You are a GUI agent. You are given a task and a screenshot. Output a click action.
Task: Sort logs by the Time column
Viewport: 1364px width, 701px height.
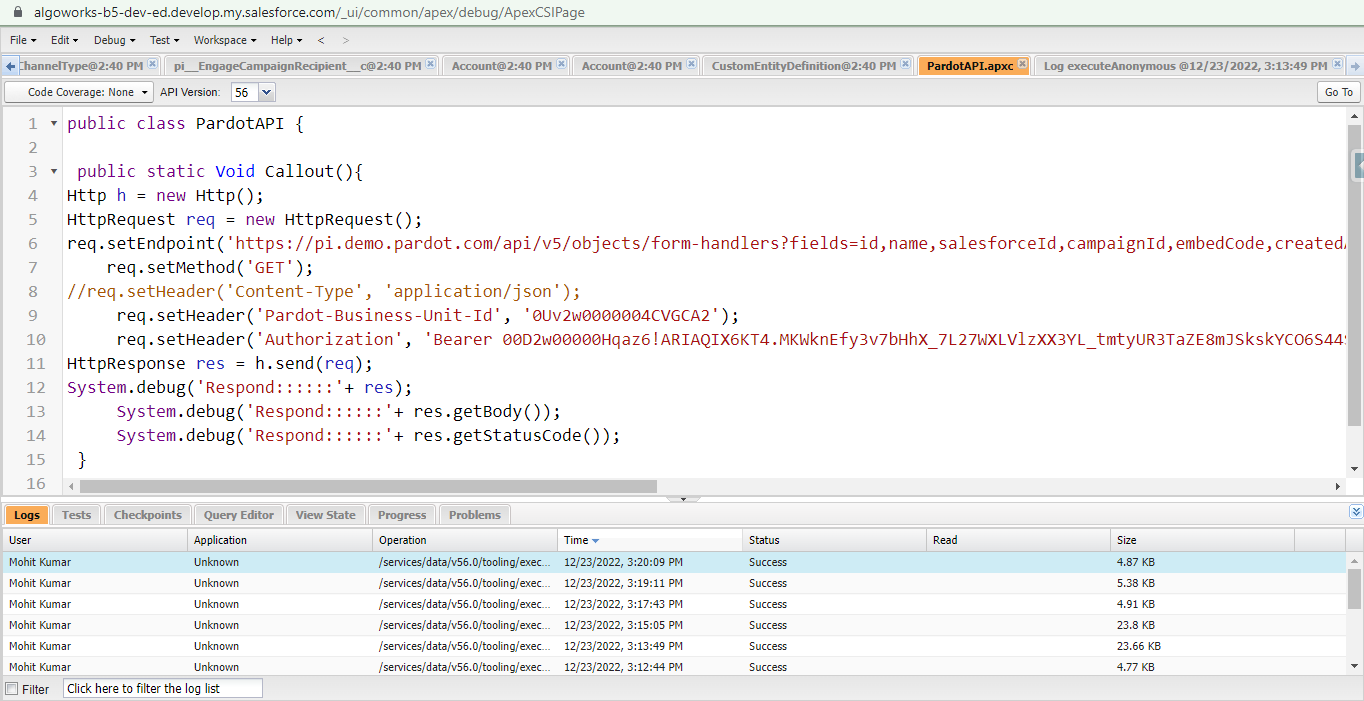pos(581,540)
